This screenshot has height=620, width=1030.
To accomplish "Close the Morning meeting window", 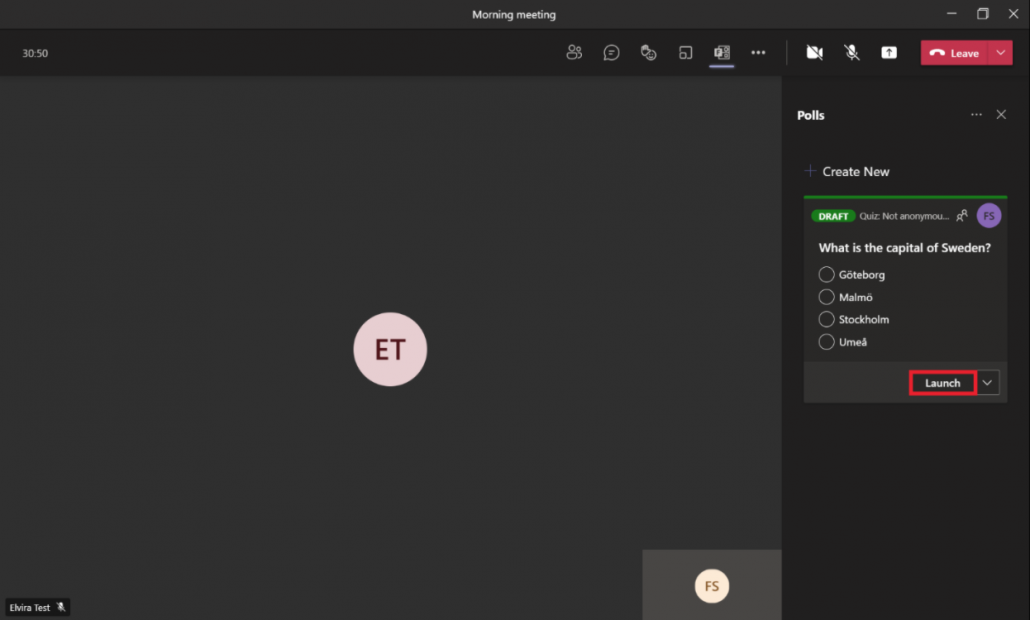I will [1014, 14].
